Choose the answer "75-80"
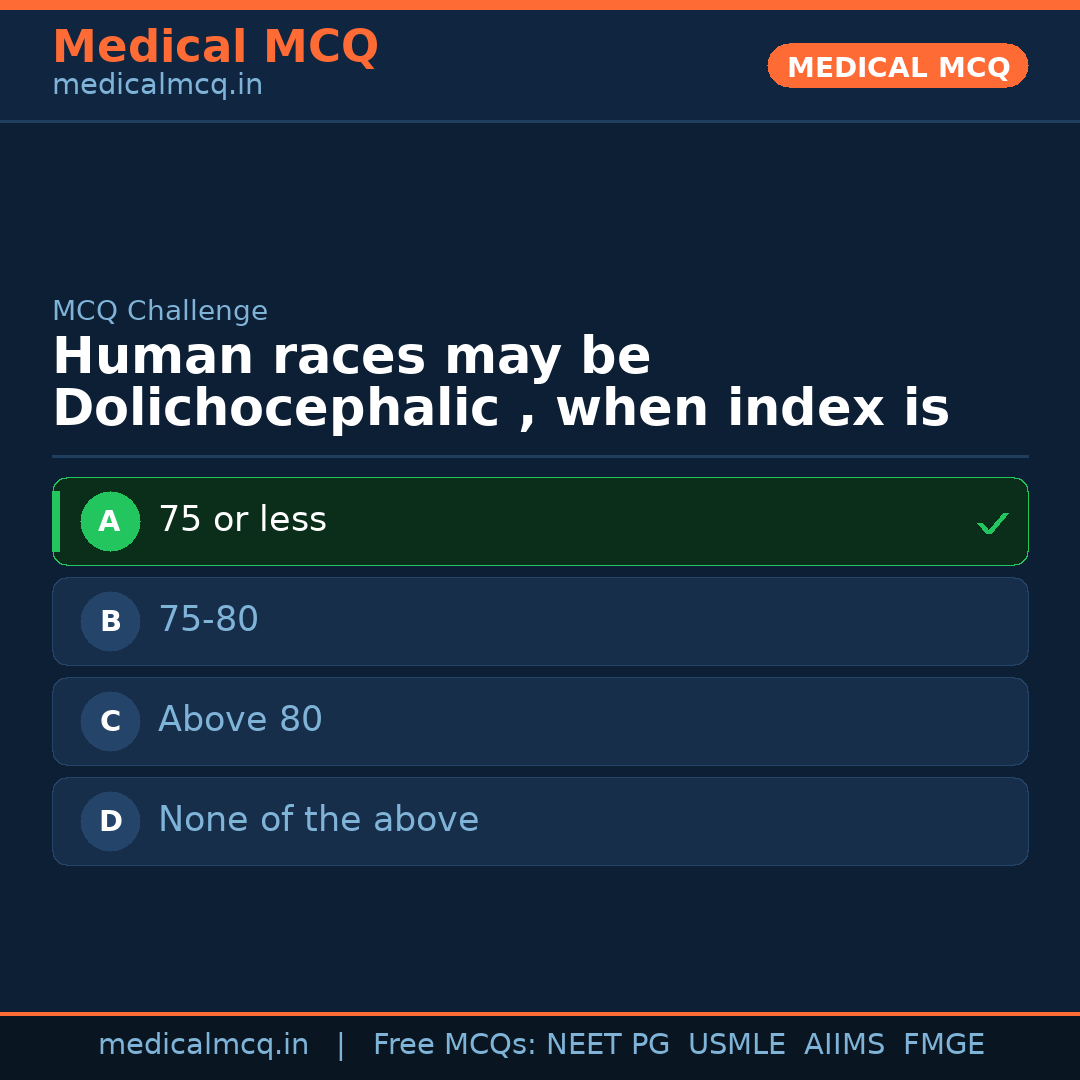This screenshot has height=1080, width=1080. (208, 620)
